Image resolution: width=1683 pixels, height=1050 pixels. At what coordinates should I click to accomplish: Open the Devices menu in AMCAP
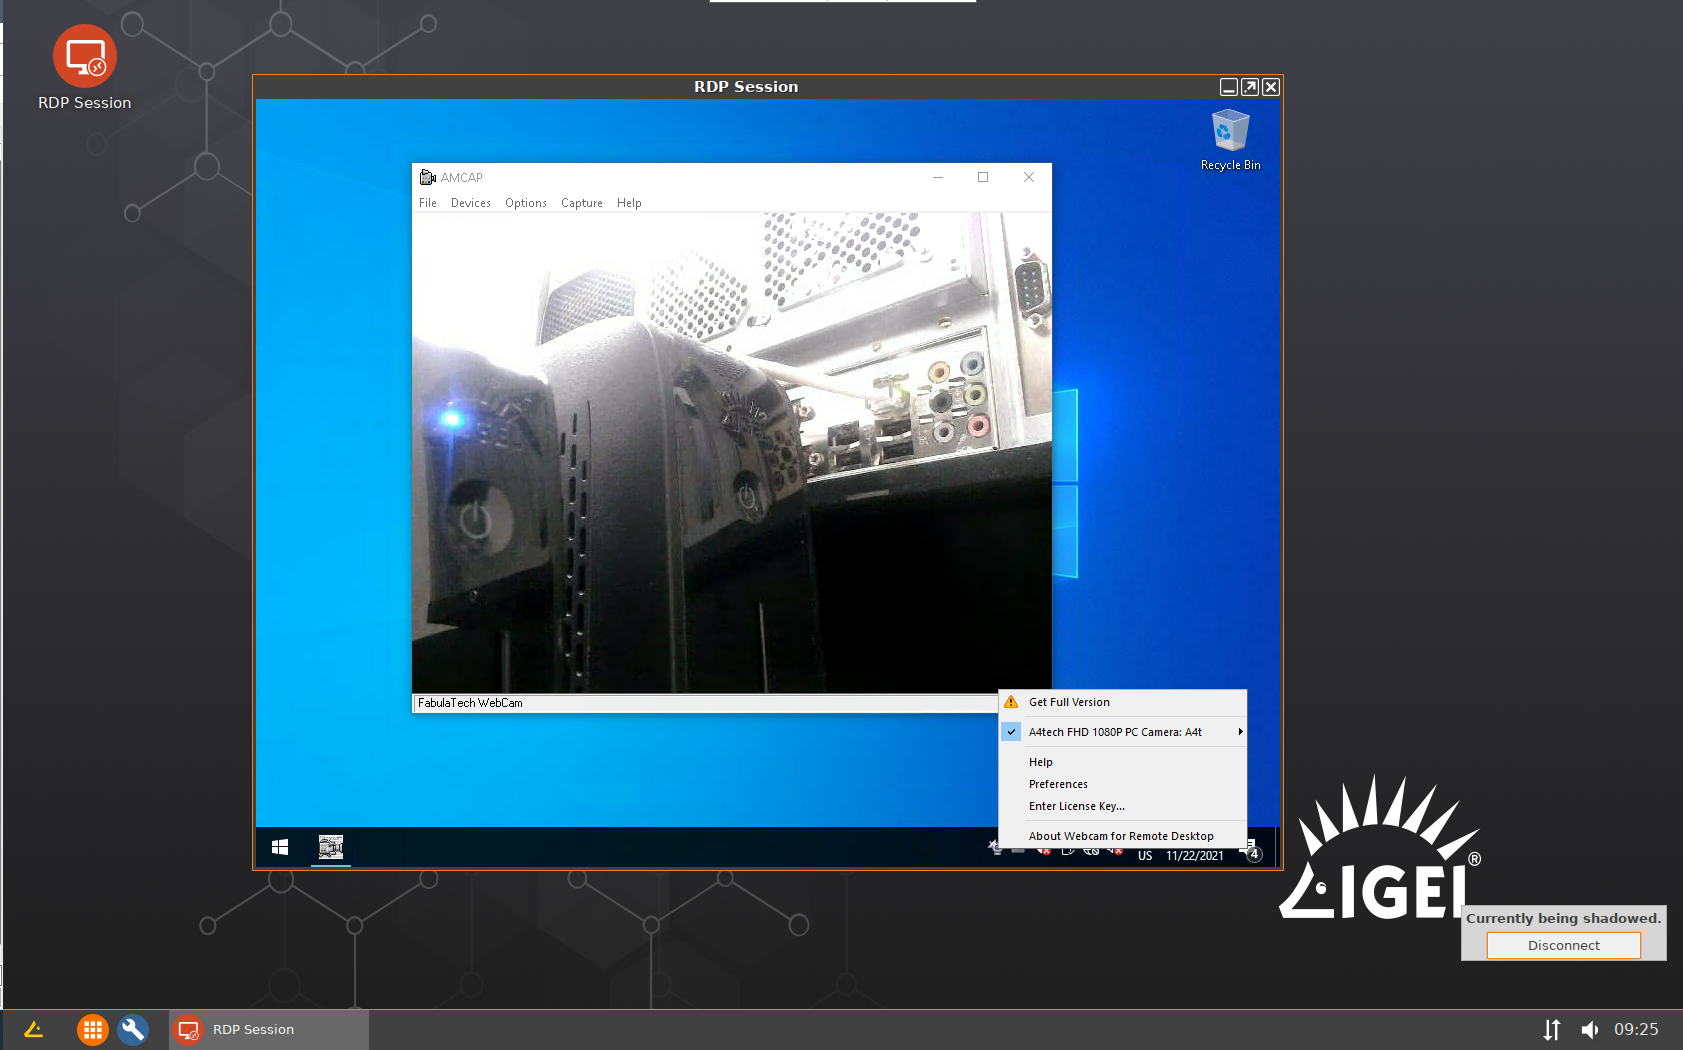pyautogui.click(x=471, y=203)
